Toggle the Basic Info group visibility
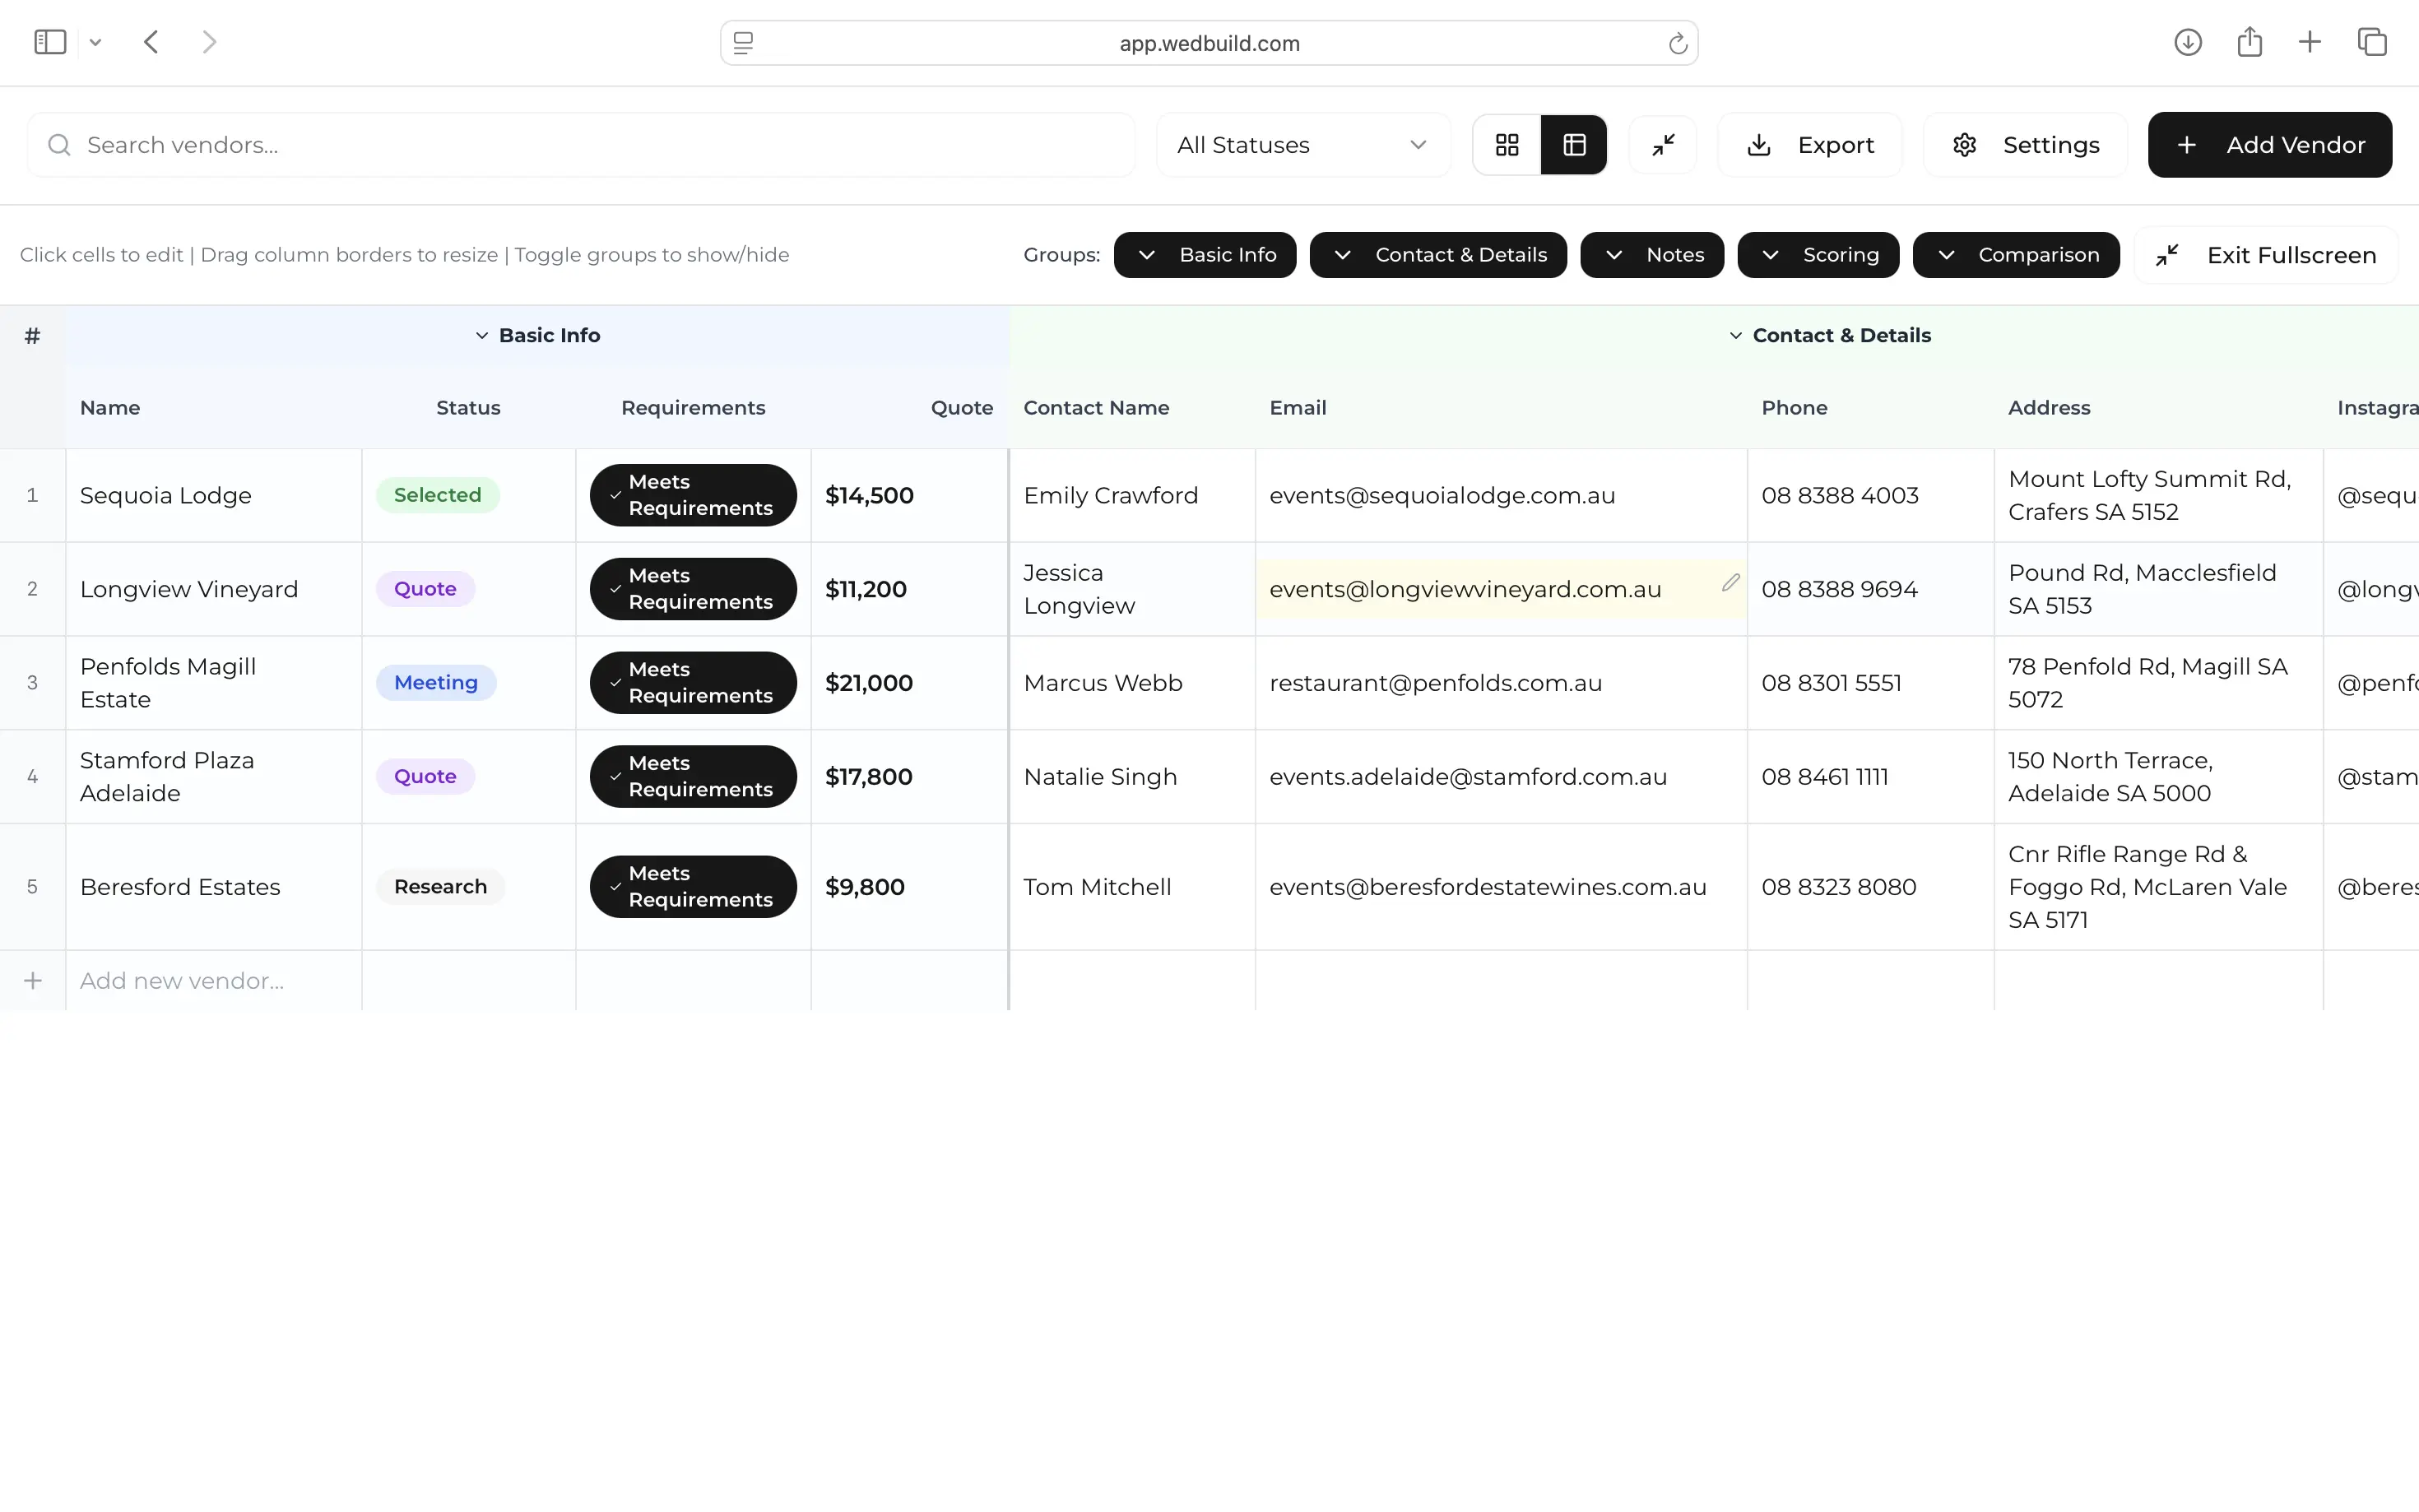The image size is (2419, 1512). 1205,255
